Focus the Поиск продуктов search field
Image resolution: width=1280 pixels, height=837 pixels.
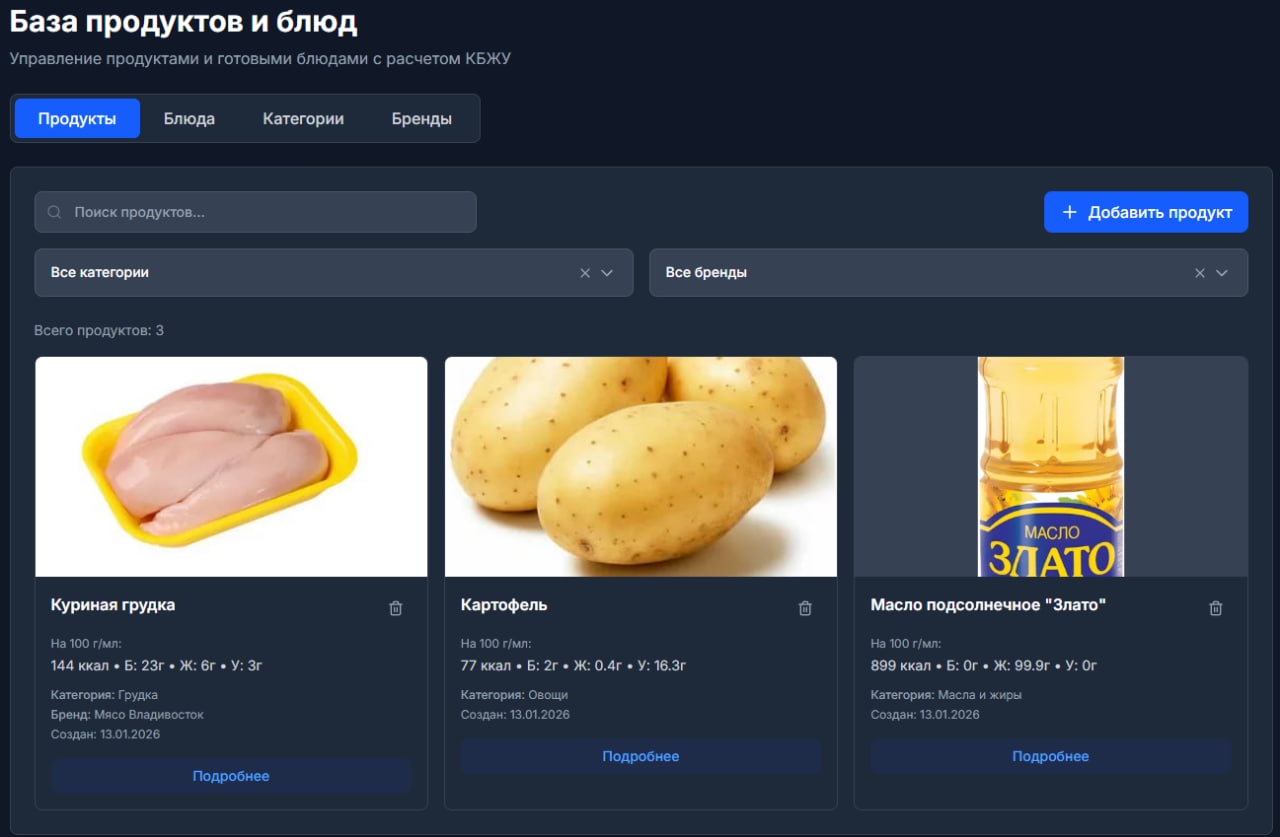point(265,213)
